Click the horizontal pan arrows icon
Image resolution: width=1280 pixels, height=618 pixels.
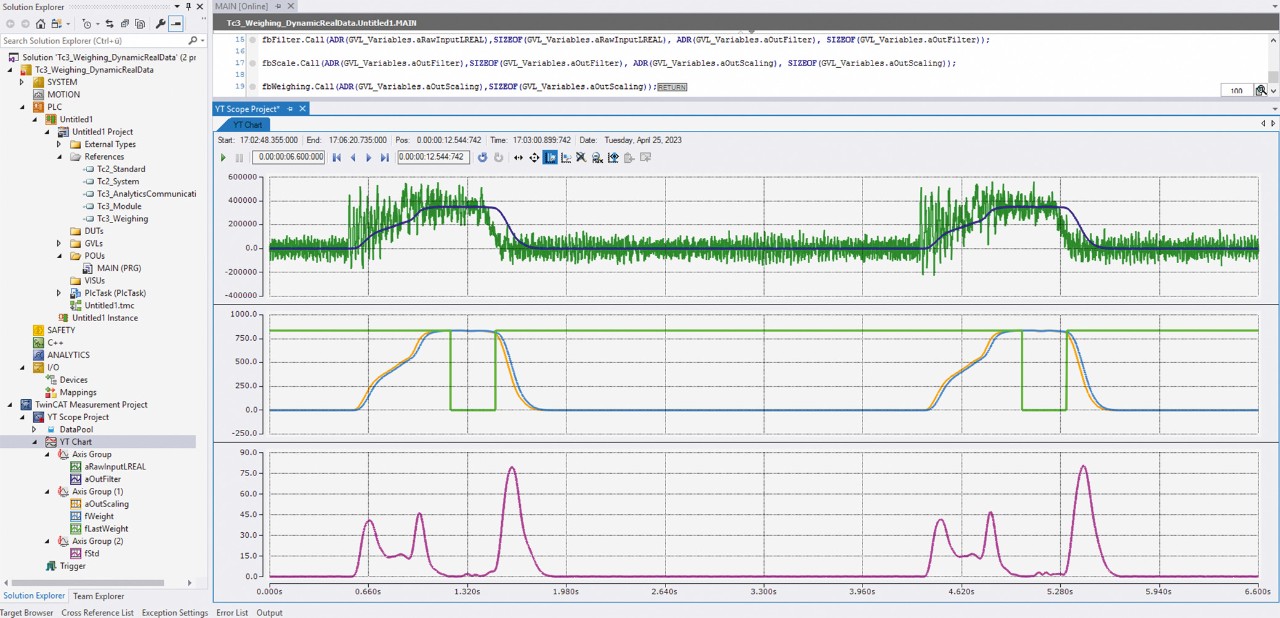tap(519, 157)
